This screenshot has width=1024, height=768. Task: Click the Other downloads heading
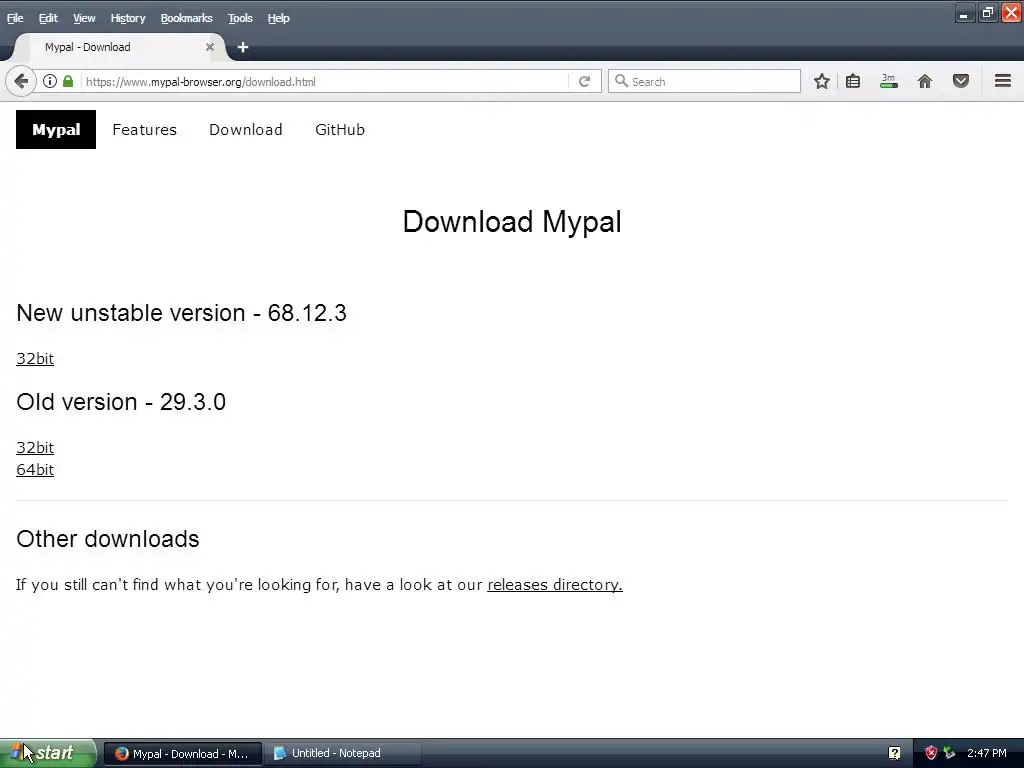(x=108, y=539)
